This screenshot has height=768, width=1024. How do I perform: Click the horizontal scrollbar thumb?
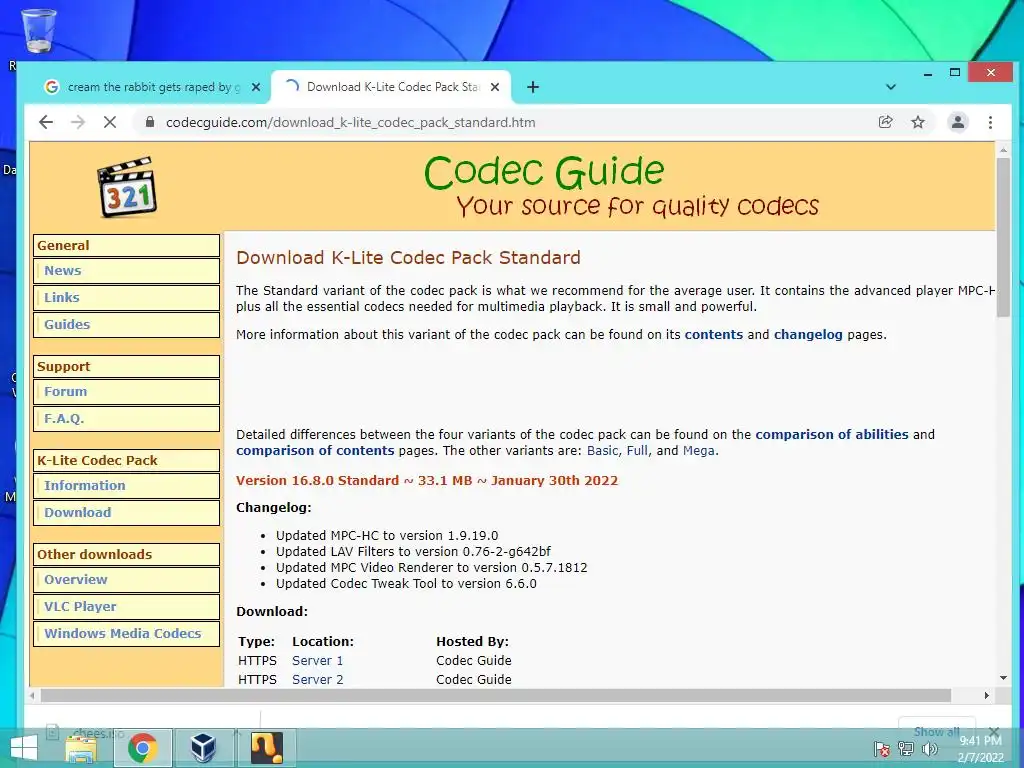coord(496,696)
